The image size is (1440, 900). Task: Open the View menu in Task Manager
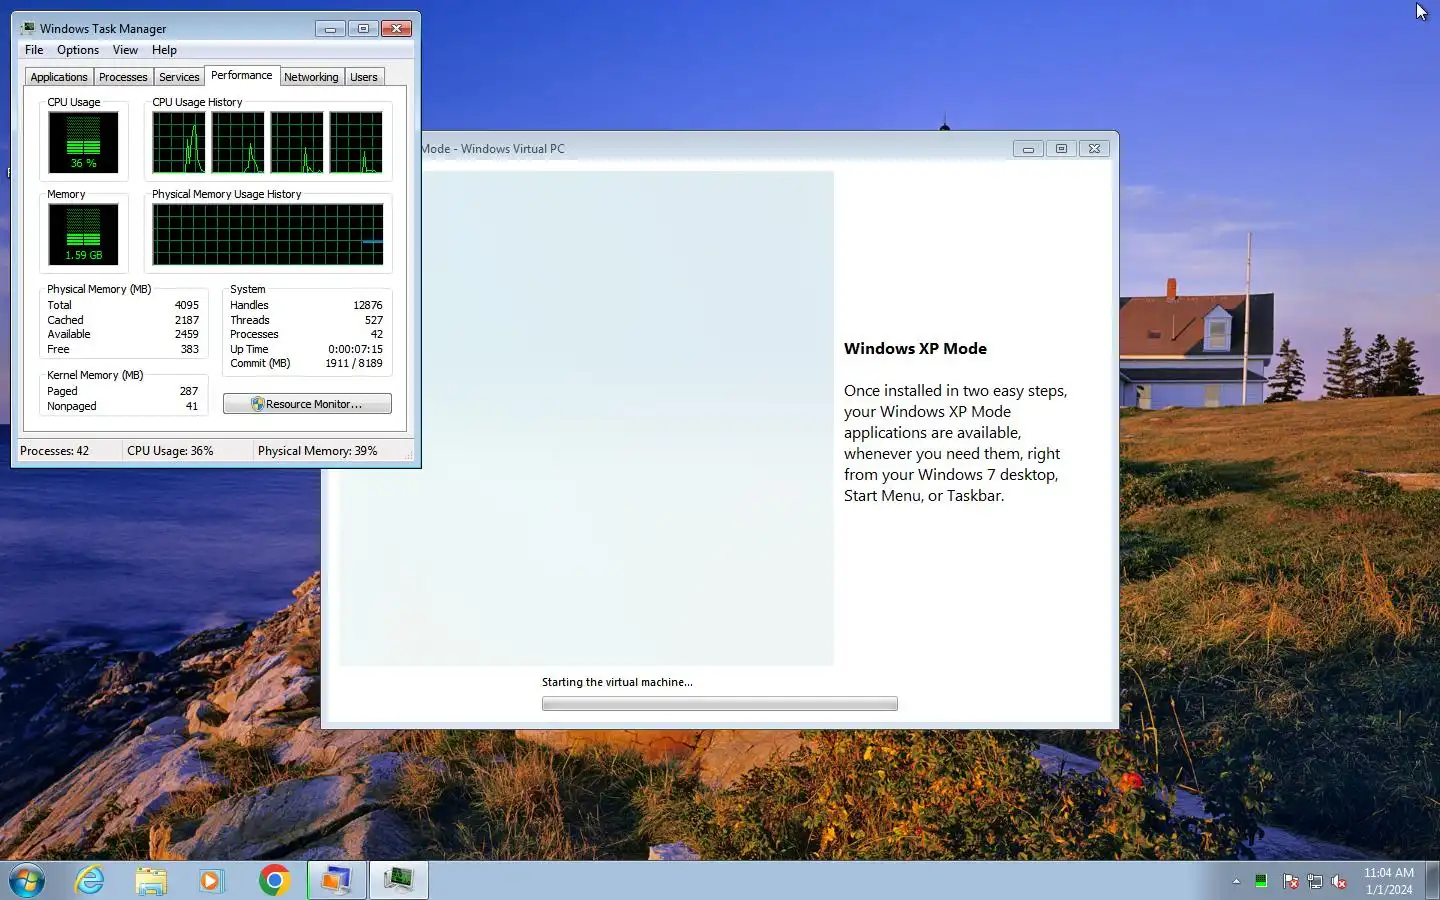[125, 50]
